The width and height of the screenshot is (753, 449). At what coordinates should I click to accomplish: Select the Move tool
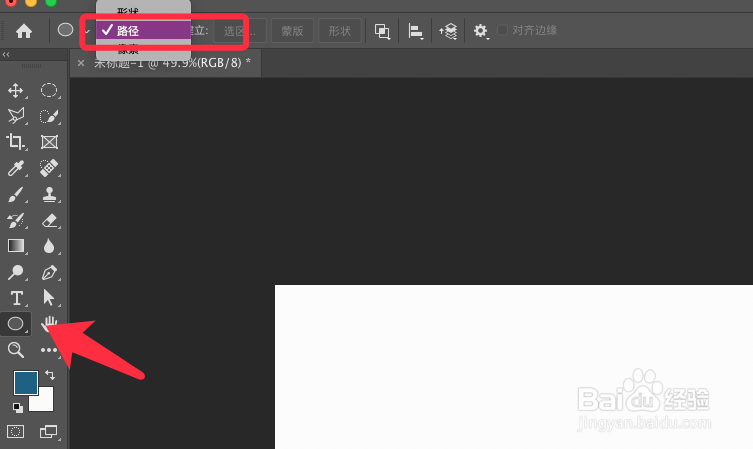tap(15, 90)
